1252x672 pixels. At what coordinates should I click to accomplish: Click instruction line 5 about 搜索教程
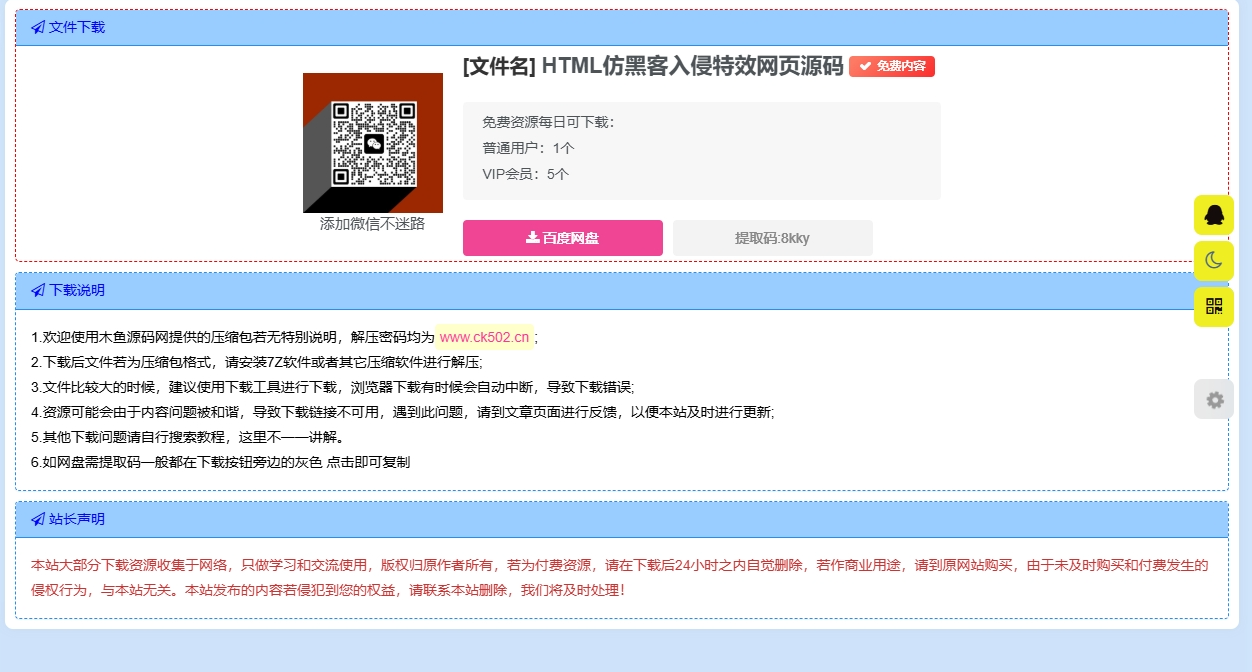[x=188, y=437]
